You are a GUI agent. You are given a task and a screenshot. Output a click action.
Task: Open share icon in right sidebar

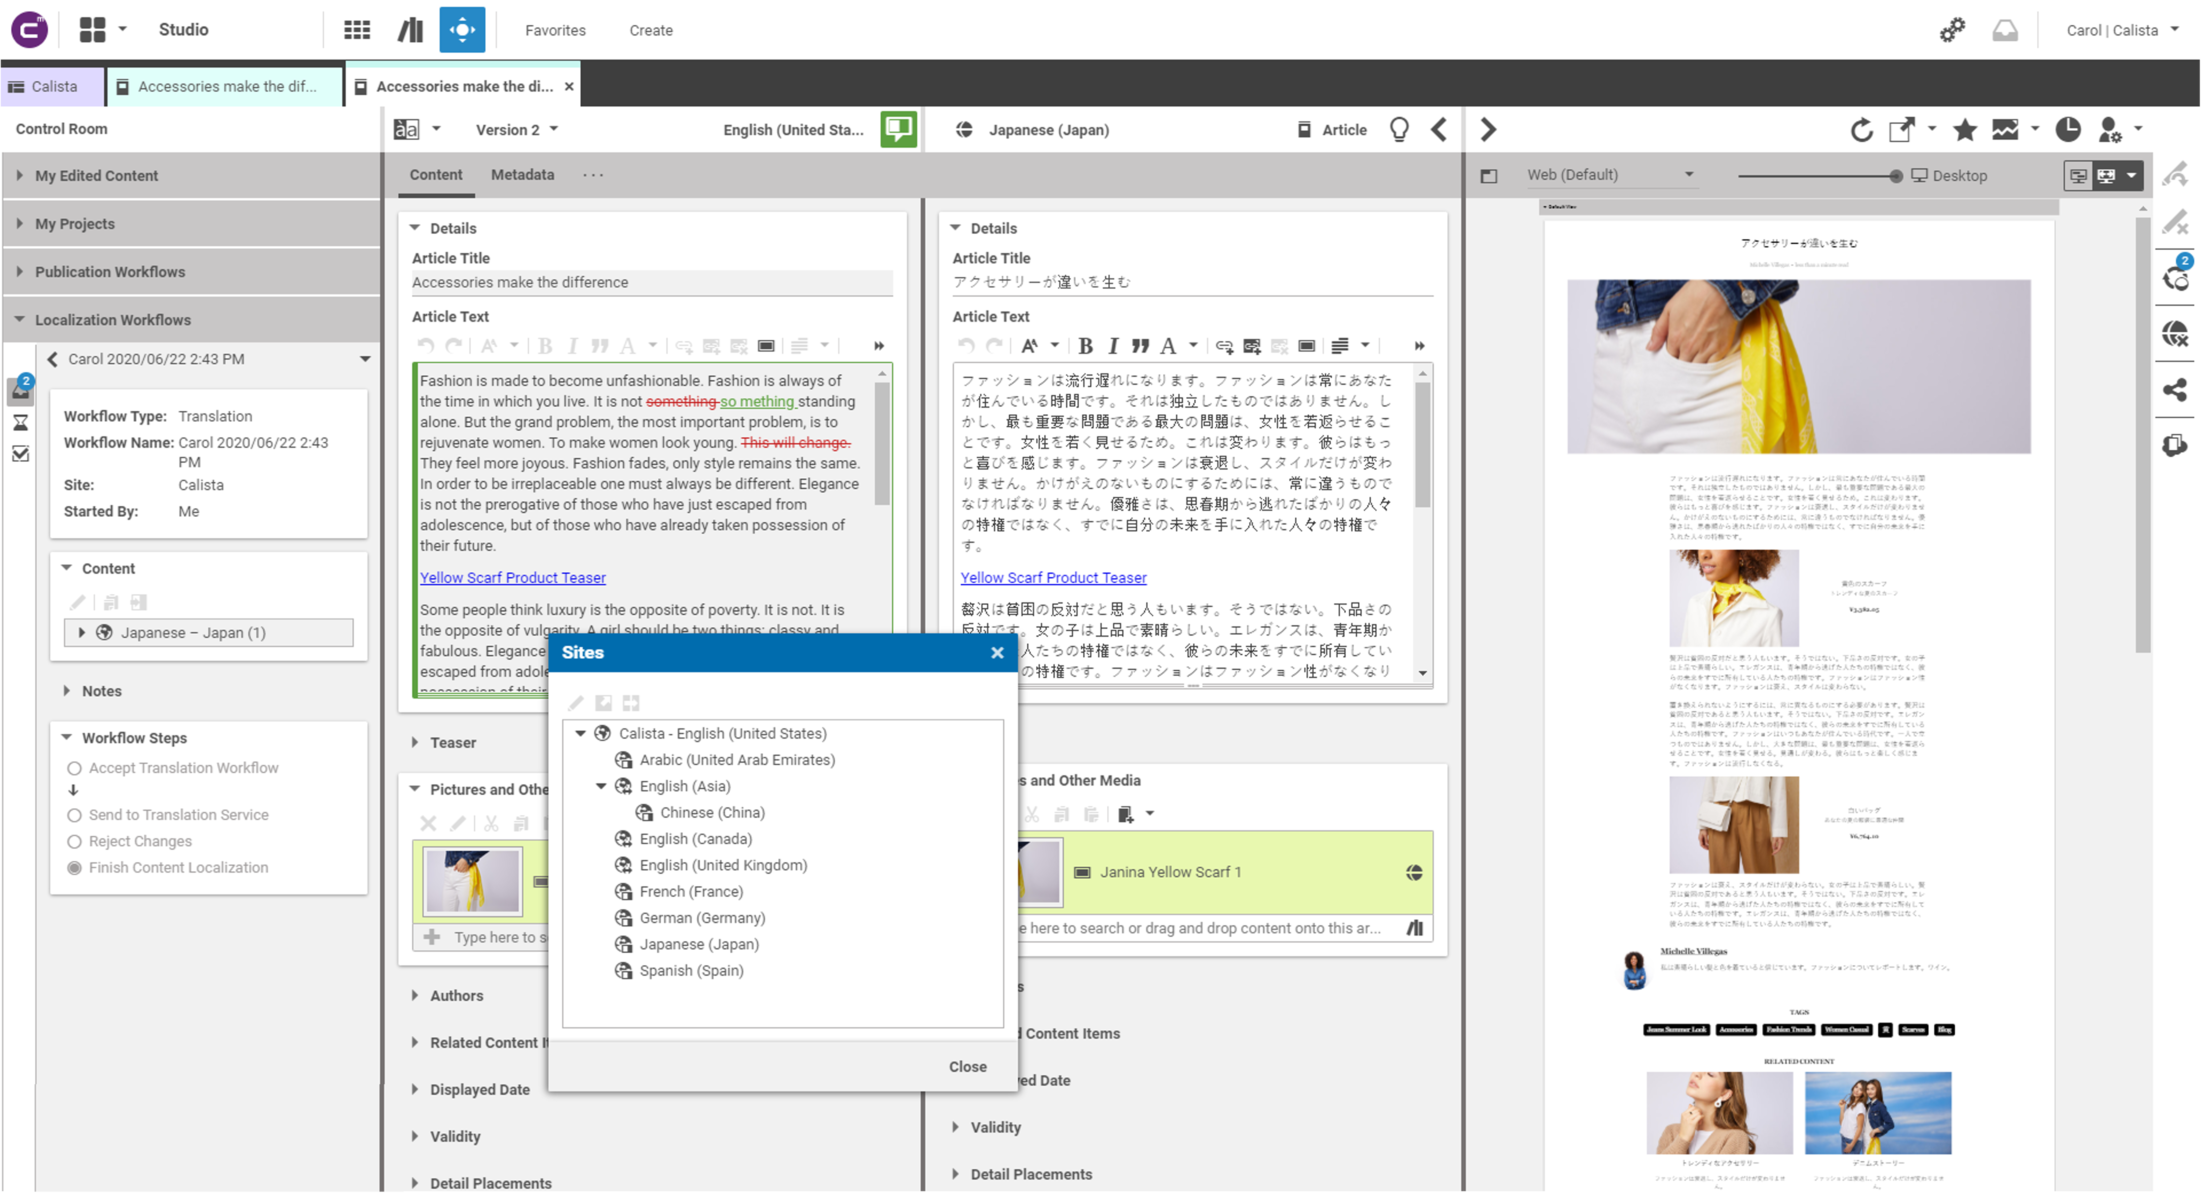(x=2175, y=390)
